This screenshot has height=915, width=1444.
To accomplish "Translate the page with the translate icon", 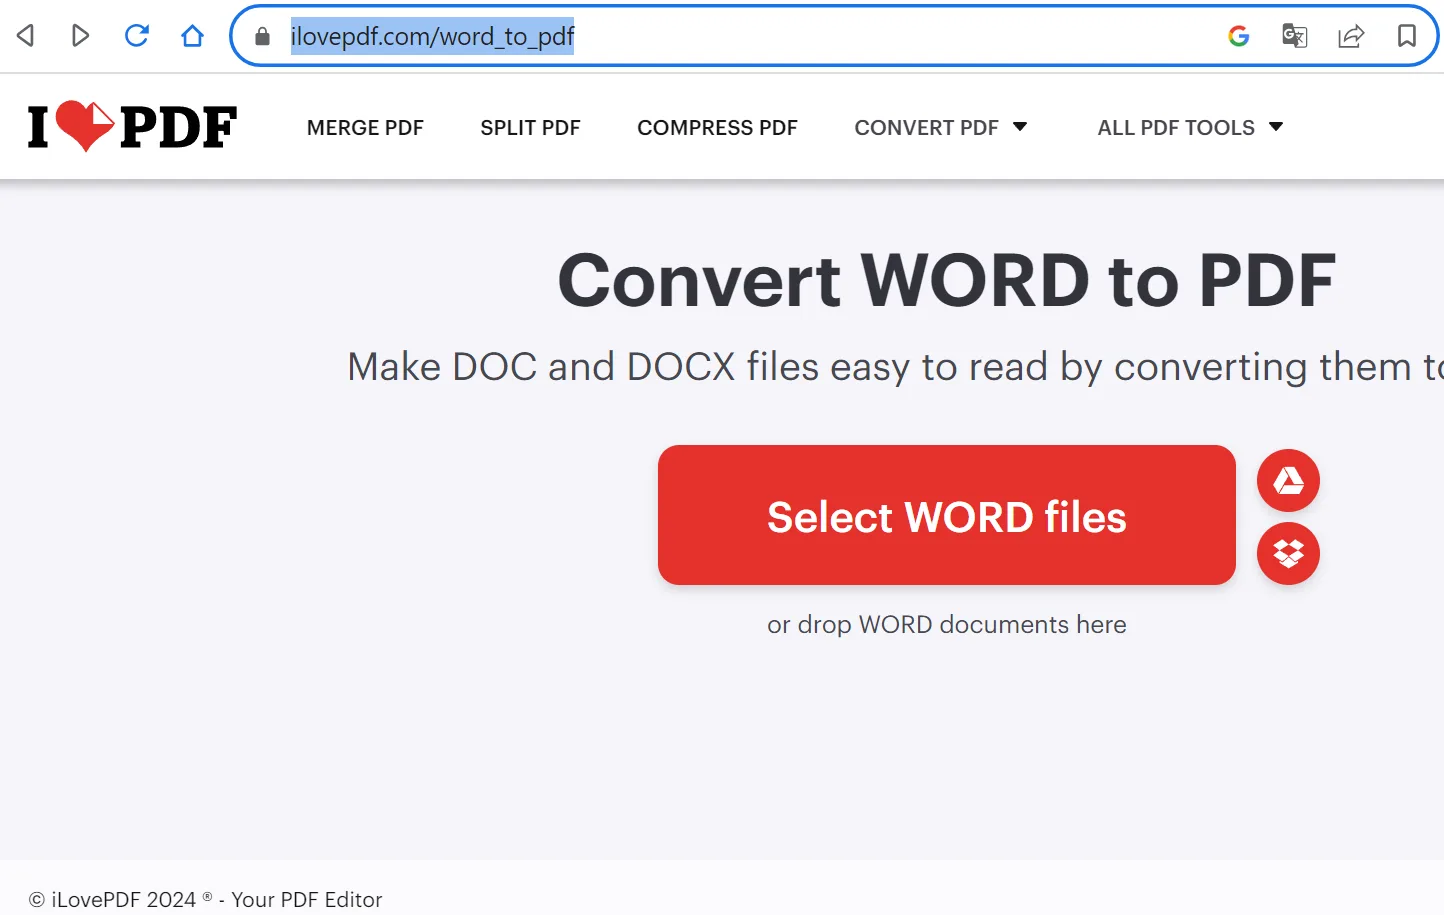I will 1295,36.
